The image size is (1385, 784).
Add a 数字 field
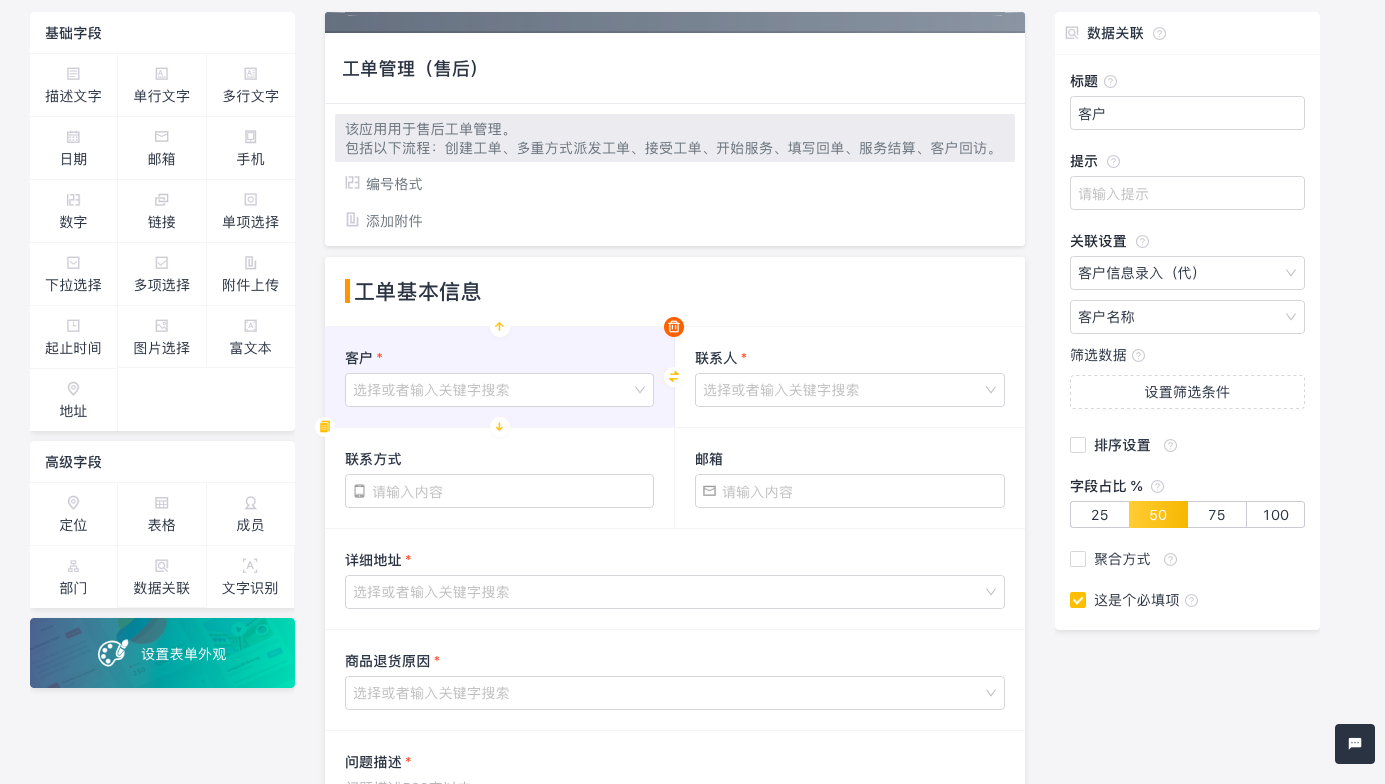click(x=73, y=211)
